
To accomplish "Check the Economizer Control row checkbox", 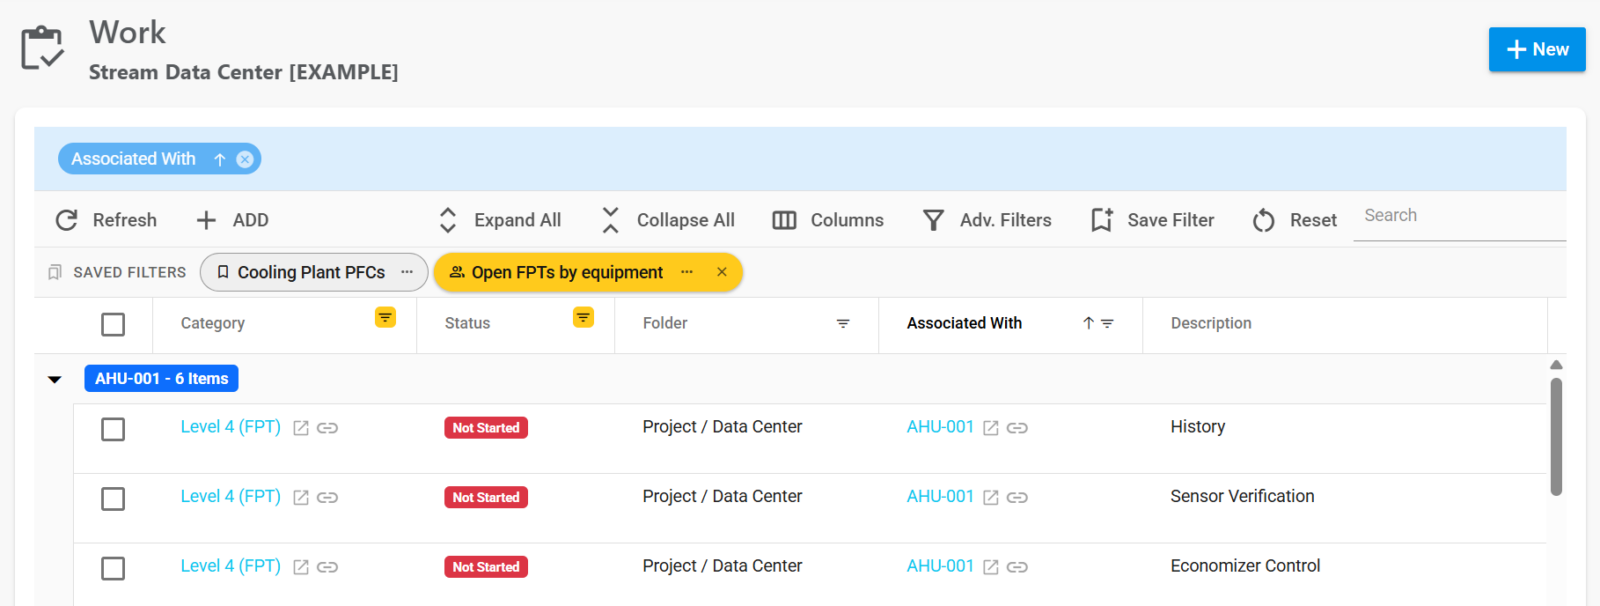I will [113, 568].
